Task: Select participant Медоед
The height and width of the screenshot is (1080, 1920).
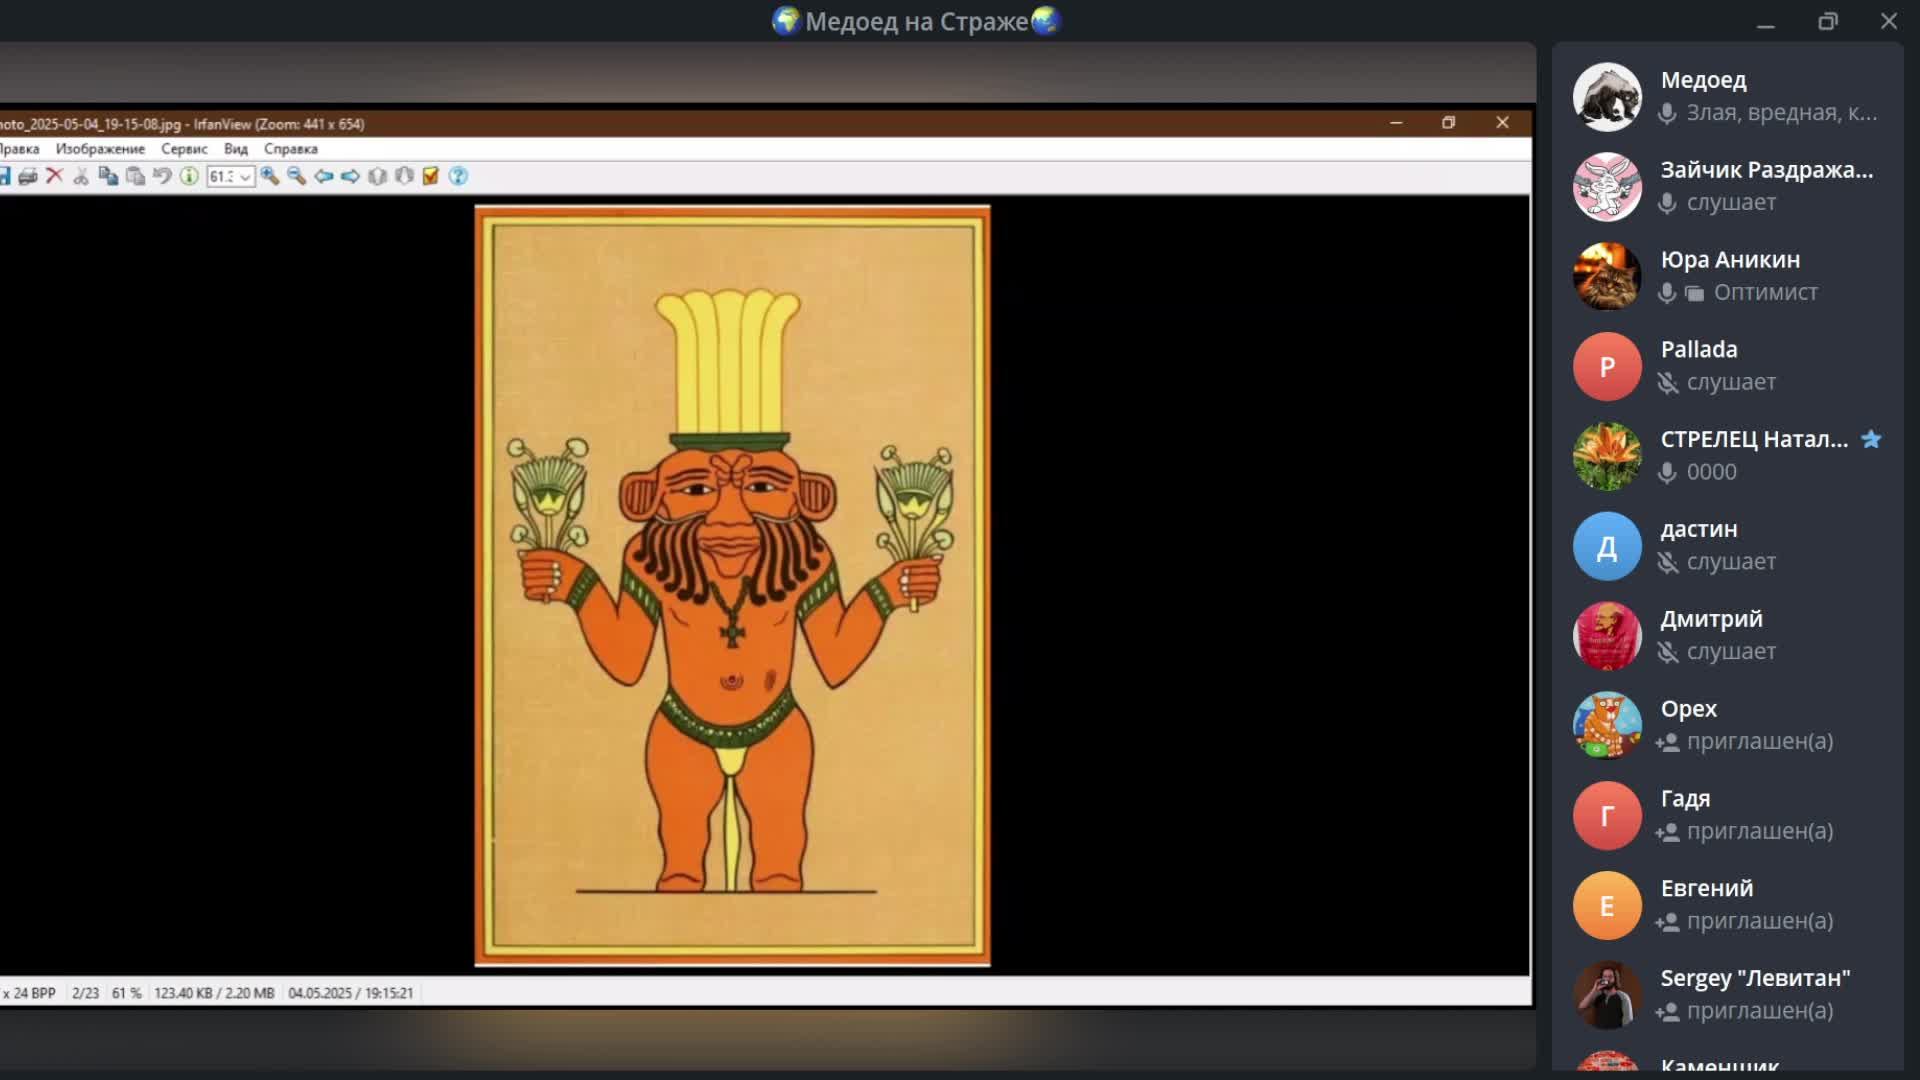Action: pos(1728,97)
